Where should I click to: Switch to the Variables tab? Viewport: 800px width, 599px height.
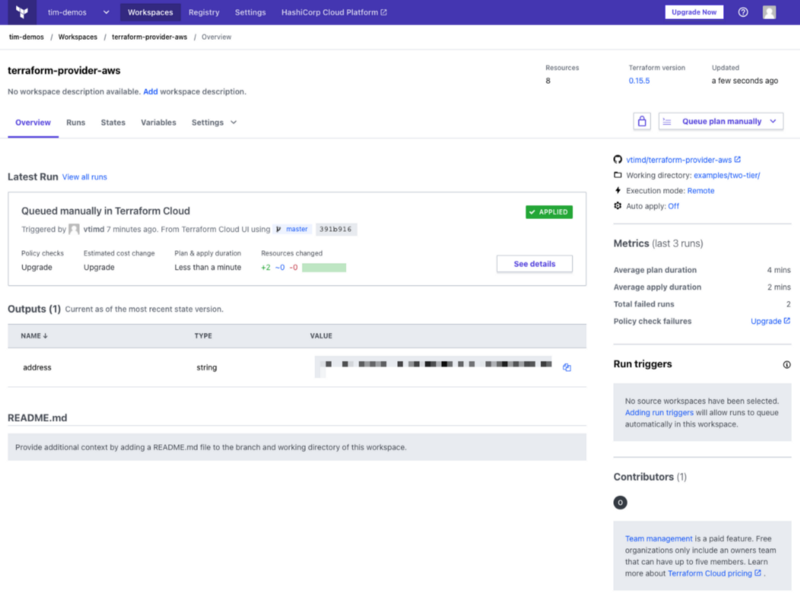click(x=158, y=122)
